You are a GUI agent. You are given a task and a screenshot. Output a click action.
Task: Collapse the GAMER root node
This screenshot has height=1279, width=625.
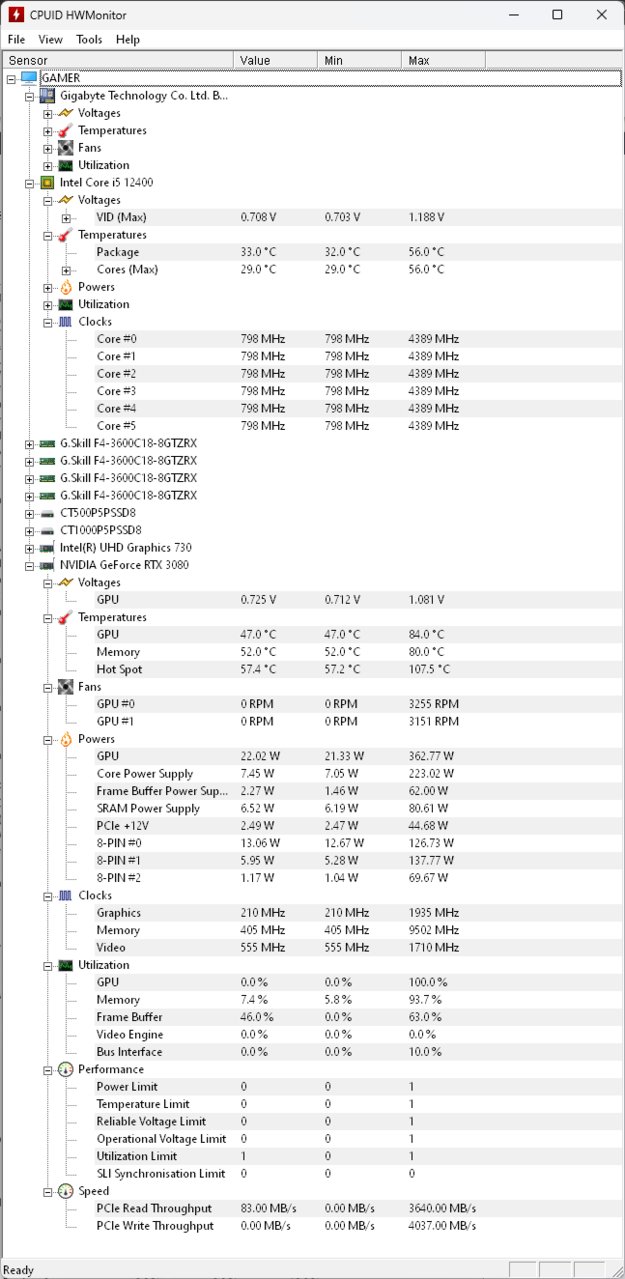[x=11, y=78]
